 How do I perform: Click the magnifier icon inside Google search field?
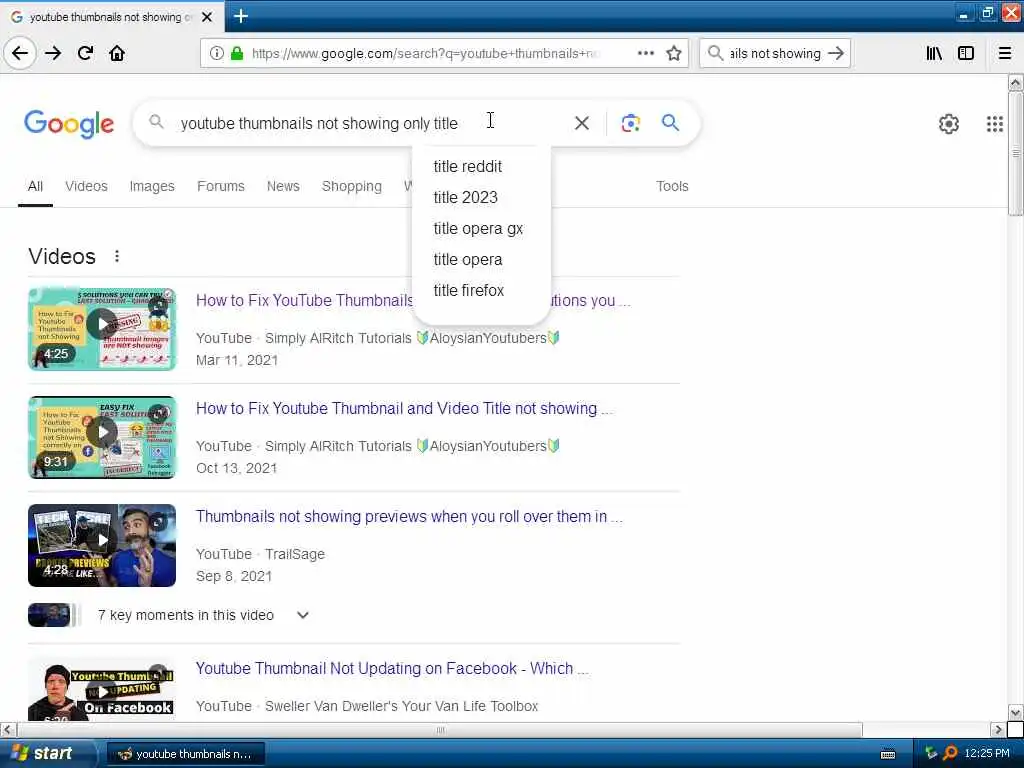pos(156,121)
